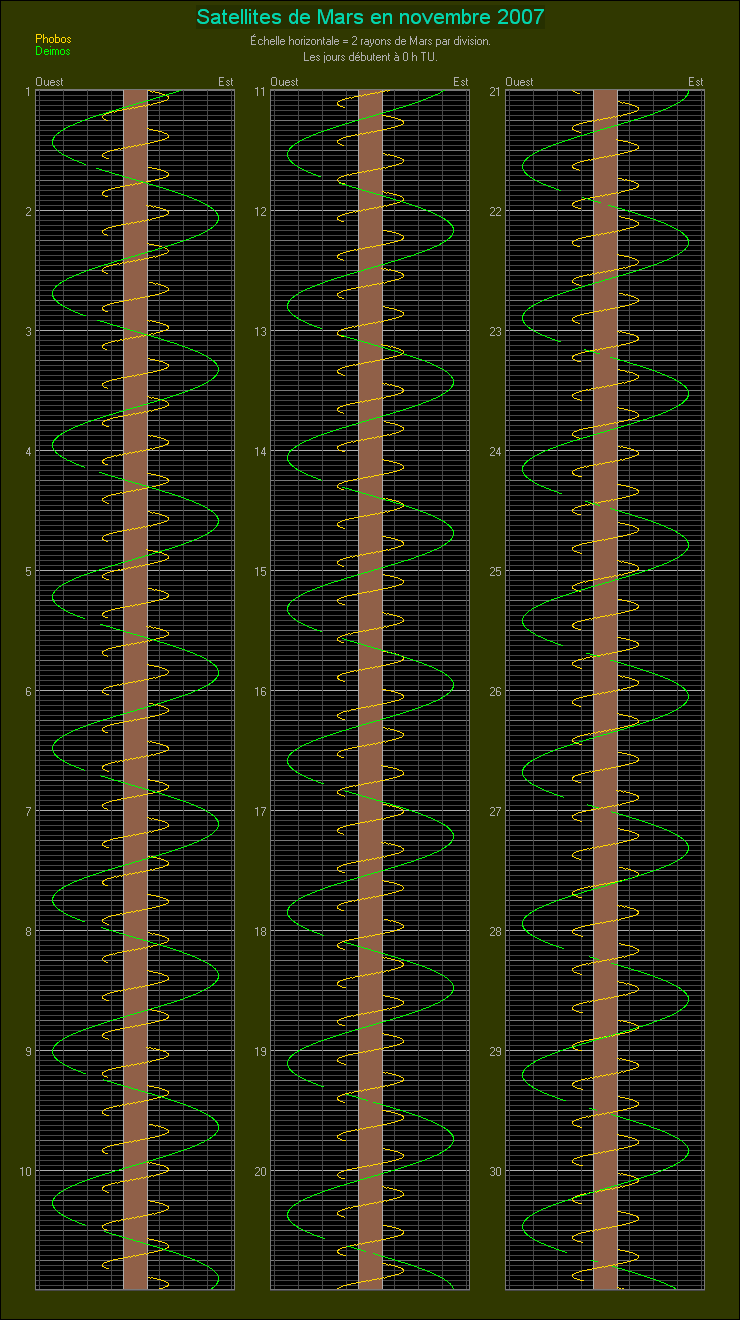Click the 'Ouest' label above the first column

tap(48, 82)
